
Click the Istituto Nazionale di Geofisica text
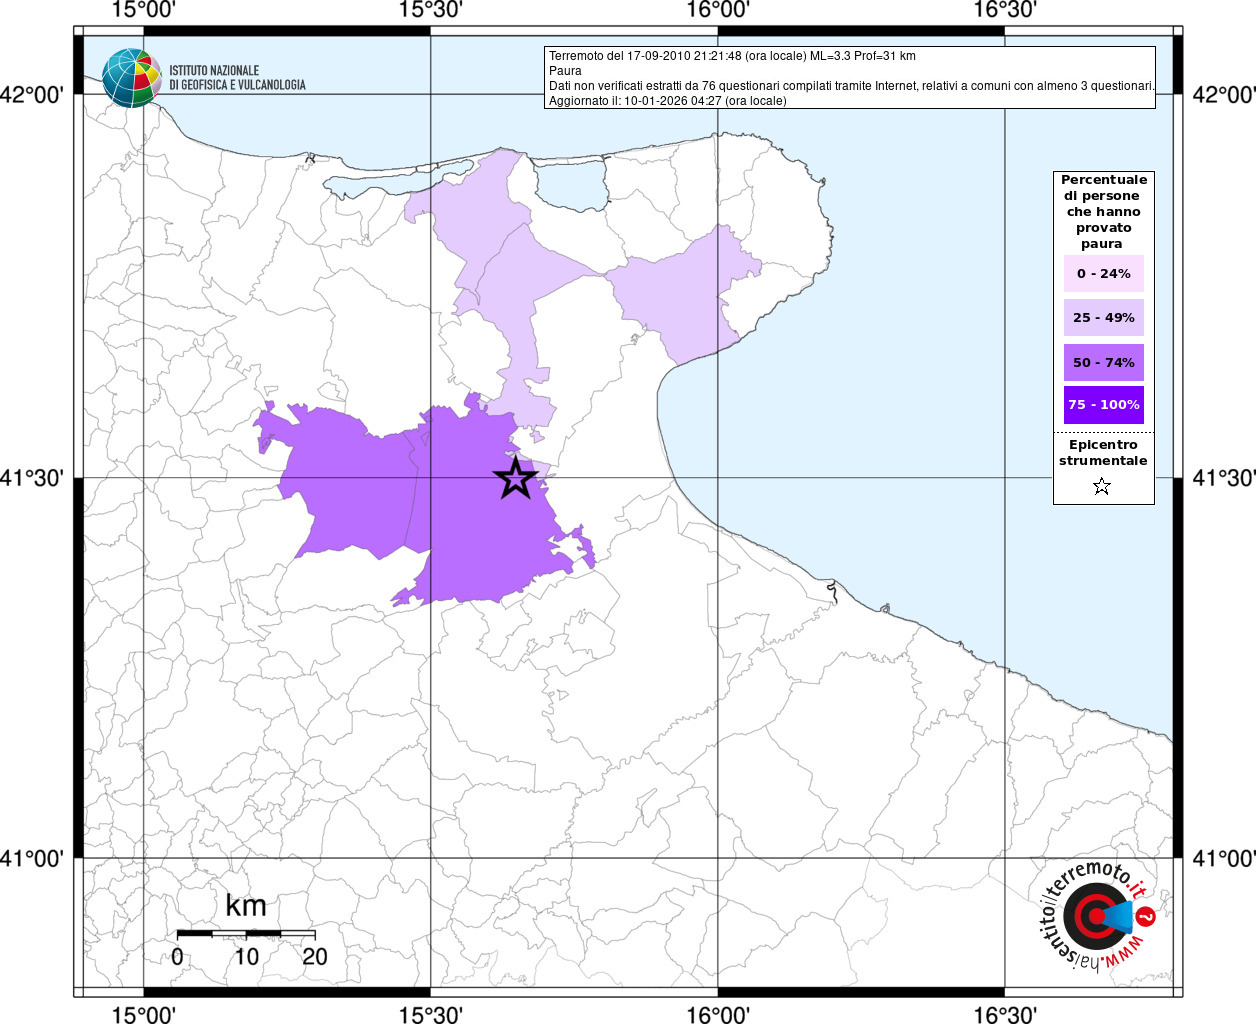pyautogui.click(x=237, y=78)
